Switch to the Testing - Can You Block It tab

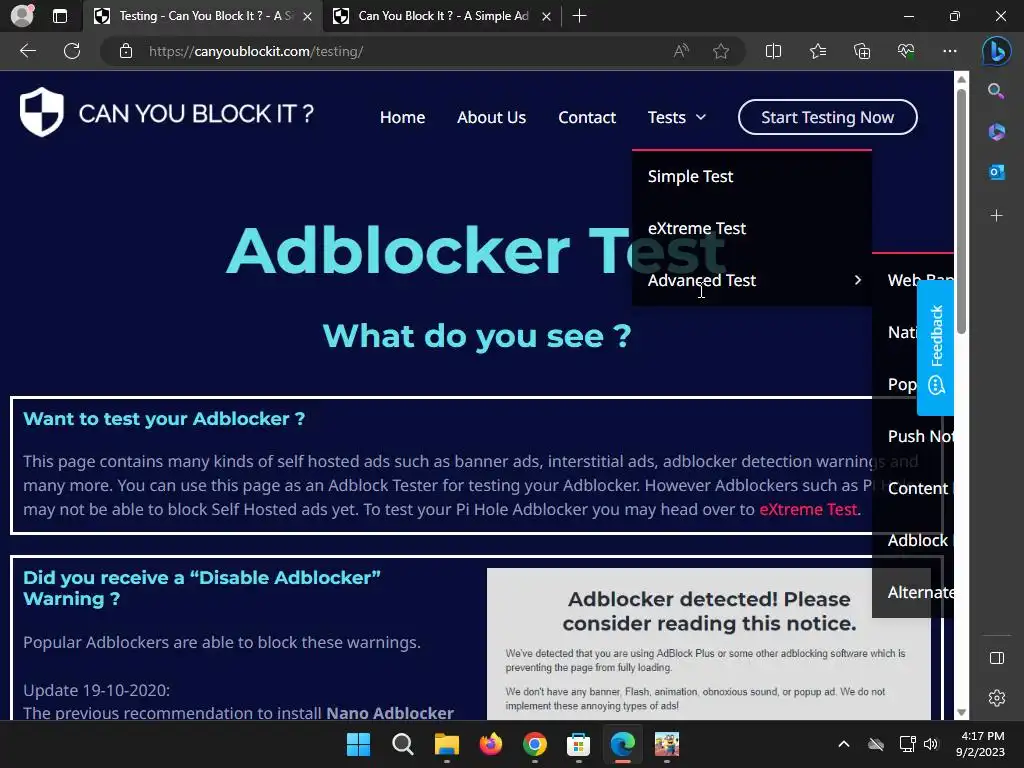tap(203, 16)
